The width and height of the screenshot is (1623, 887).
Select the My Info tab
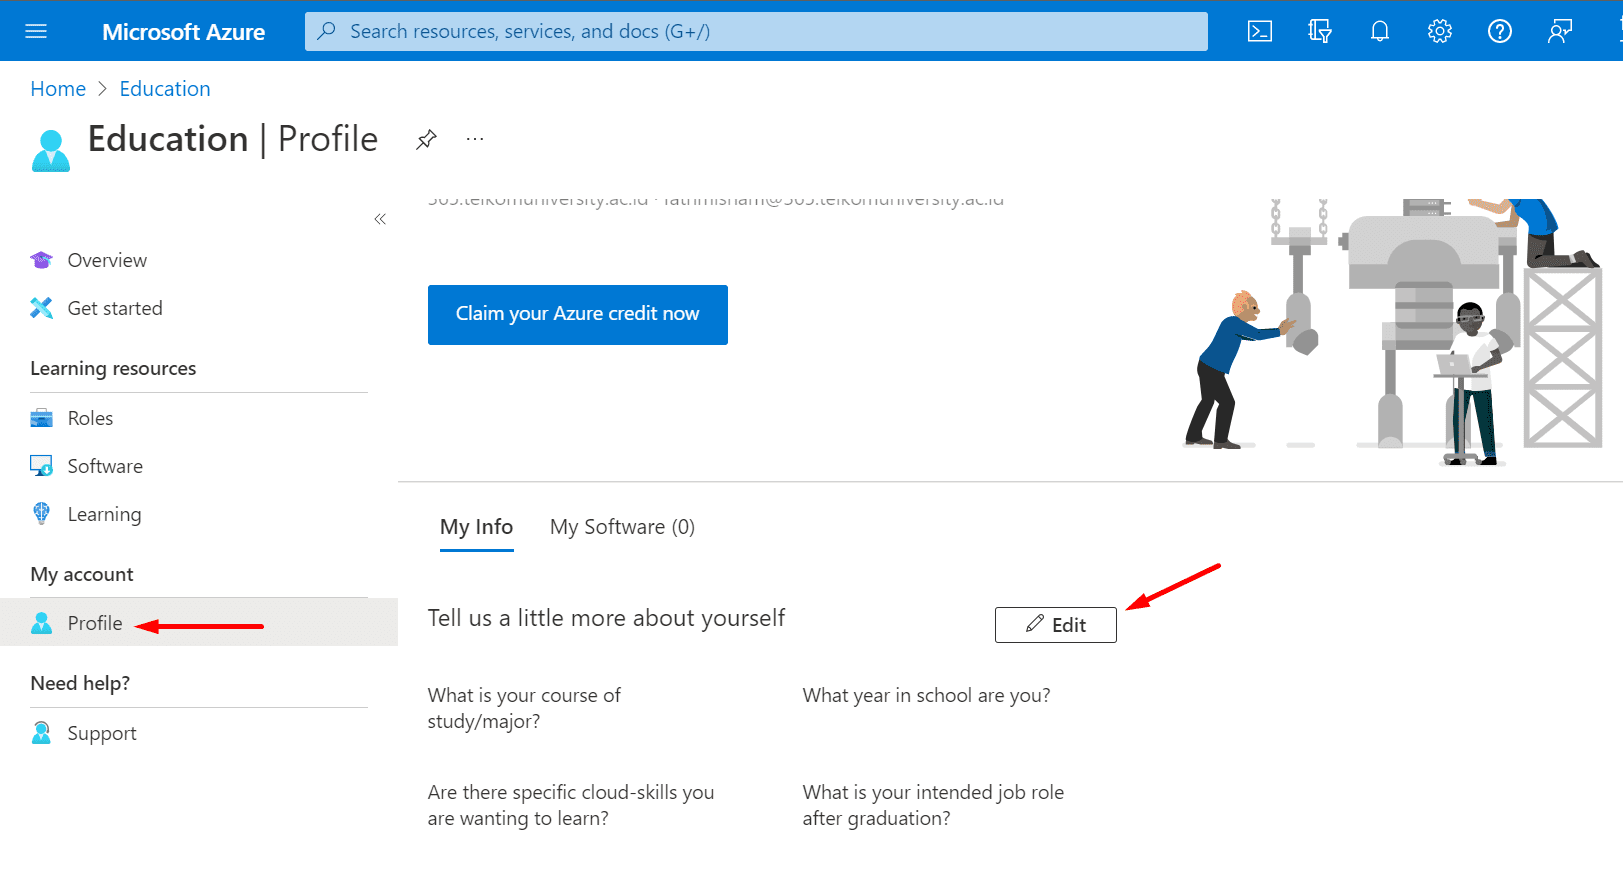point(476,527)
